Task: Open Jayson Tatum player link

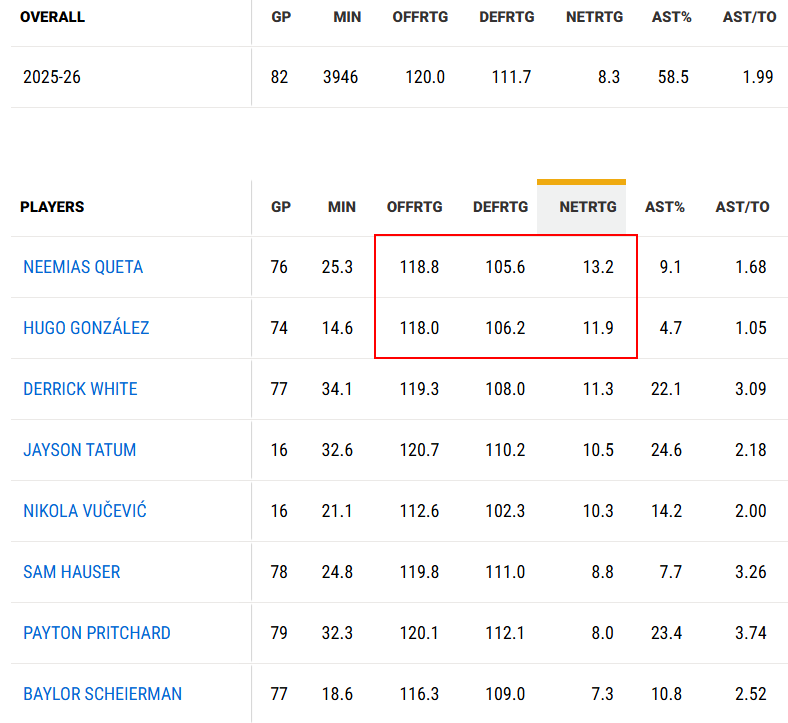Action: 79,450
